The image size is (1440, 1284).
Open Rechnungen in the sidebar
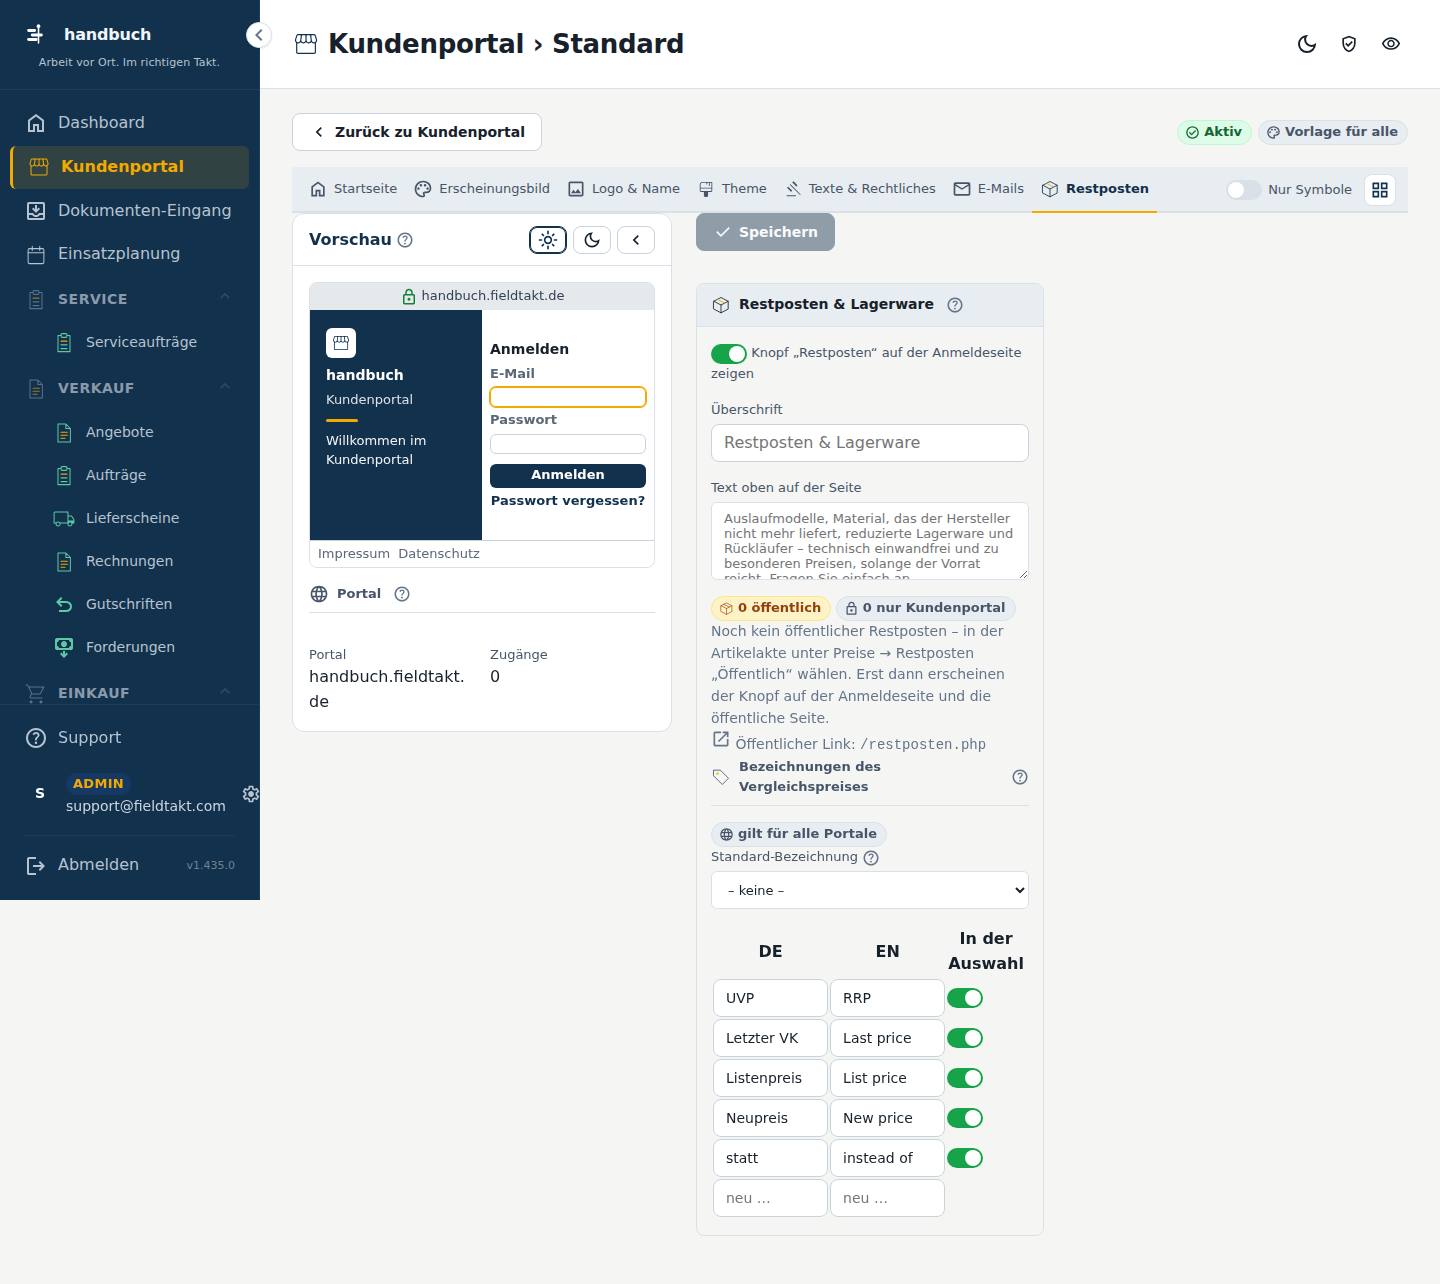tap(130, 561)
